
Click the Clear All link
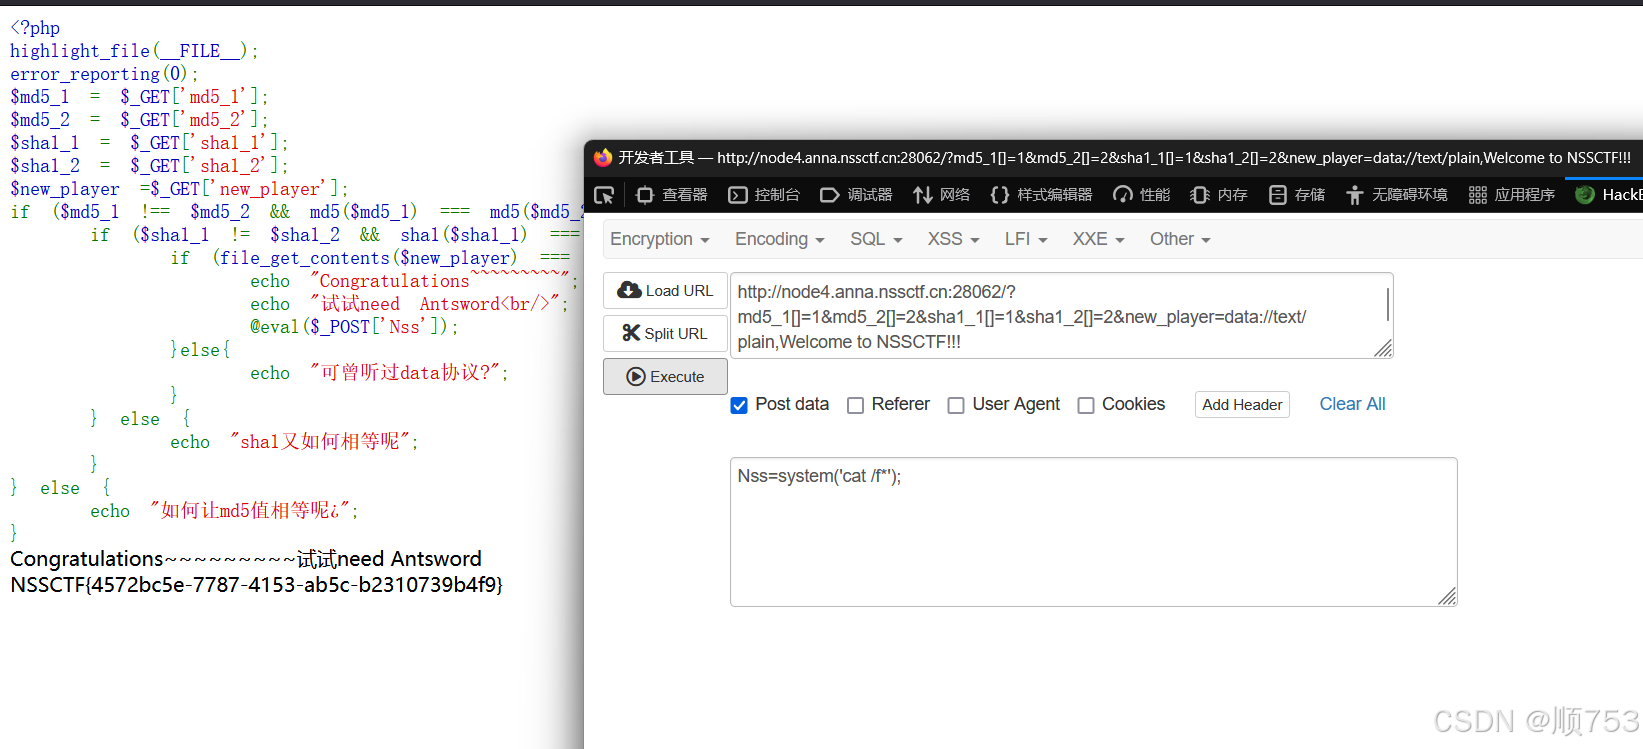(x=1352, y=404)
